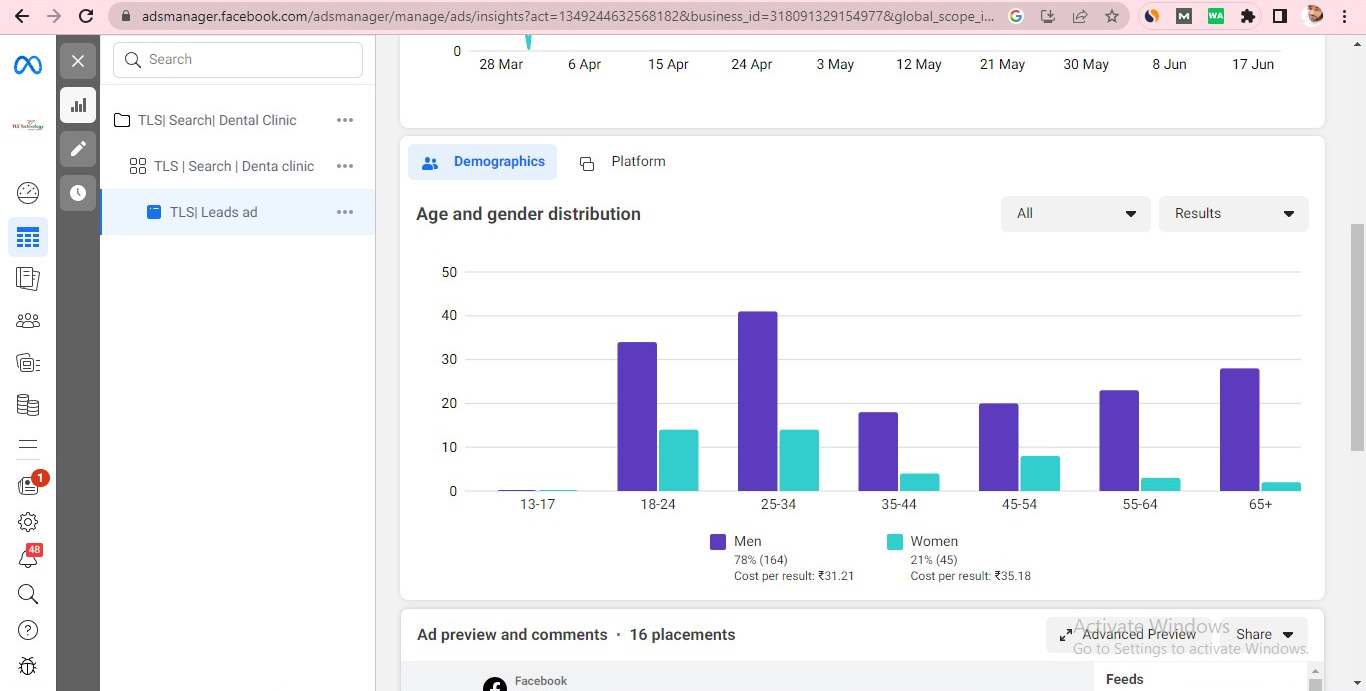The height and width of the screenshot is (691, 1366).
Task: Select TLS| Leads ad item
Action: click(213, 212)
